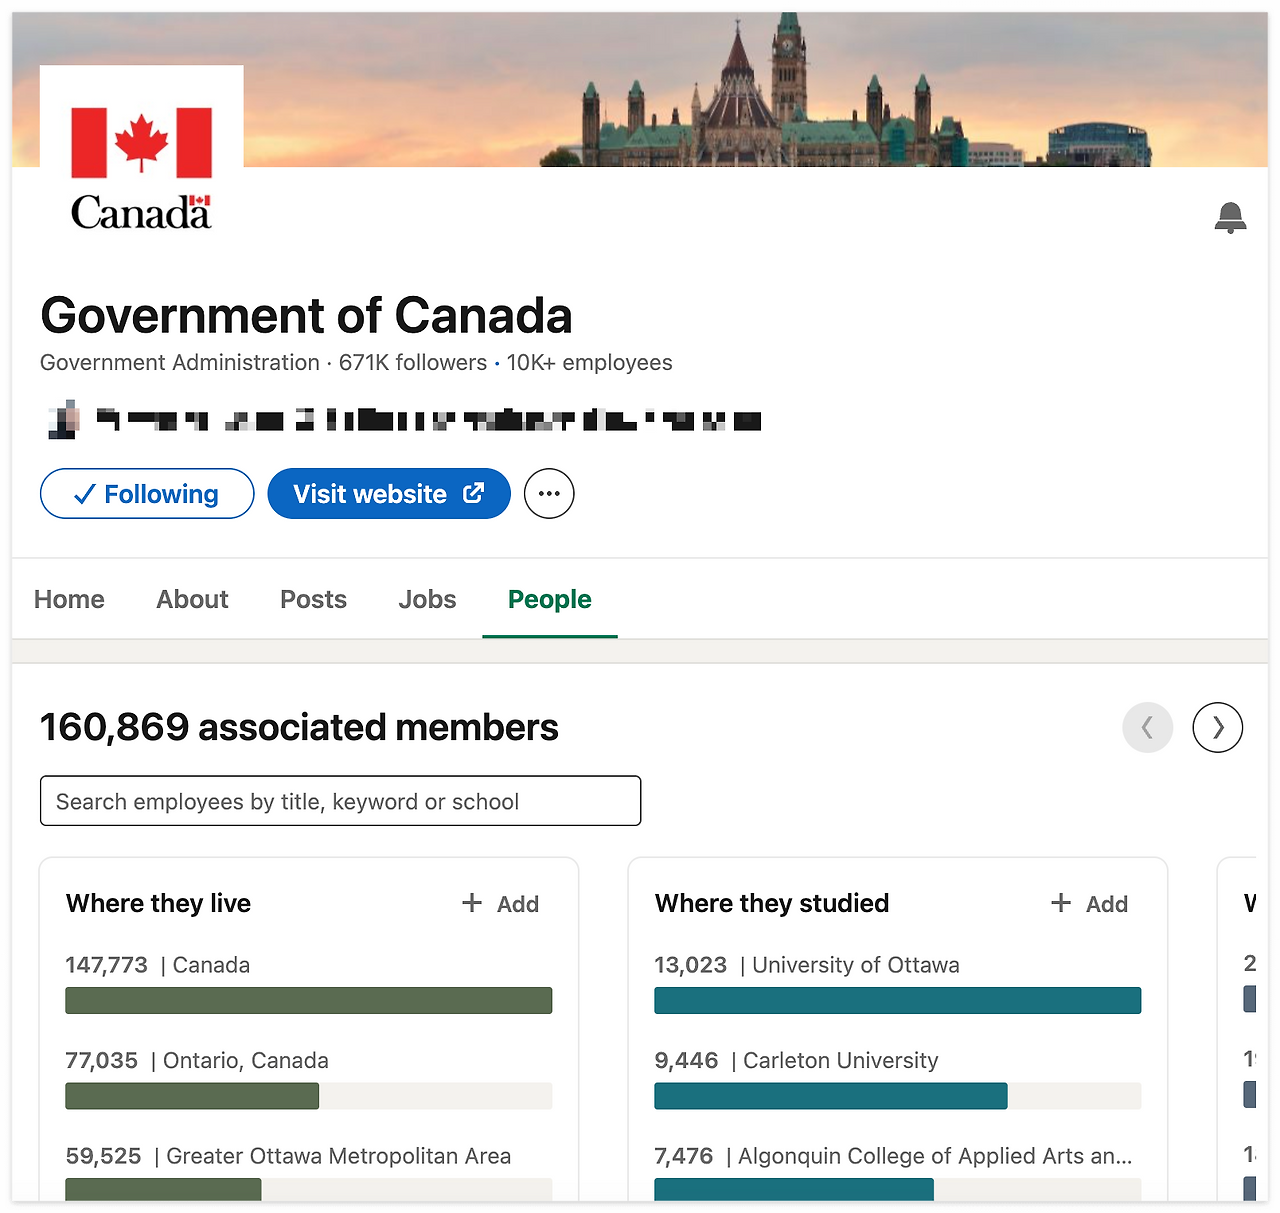Click the 10K+ employees link

(589, 362)
